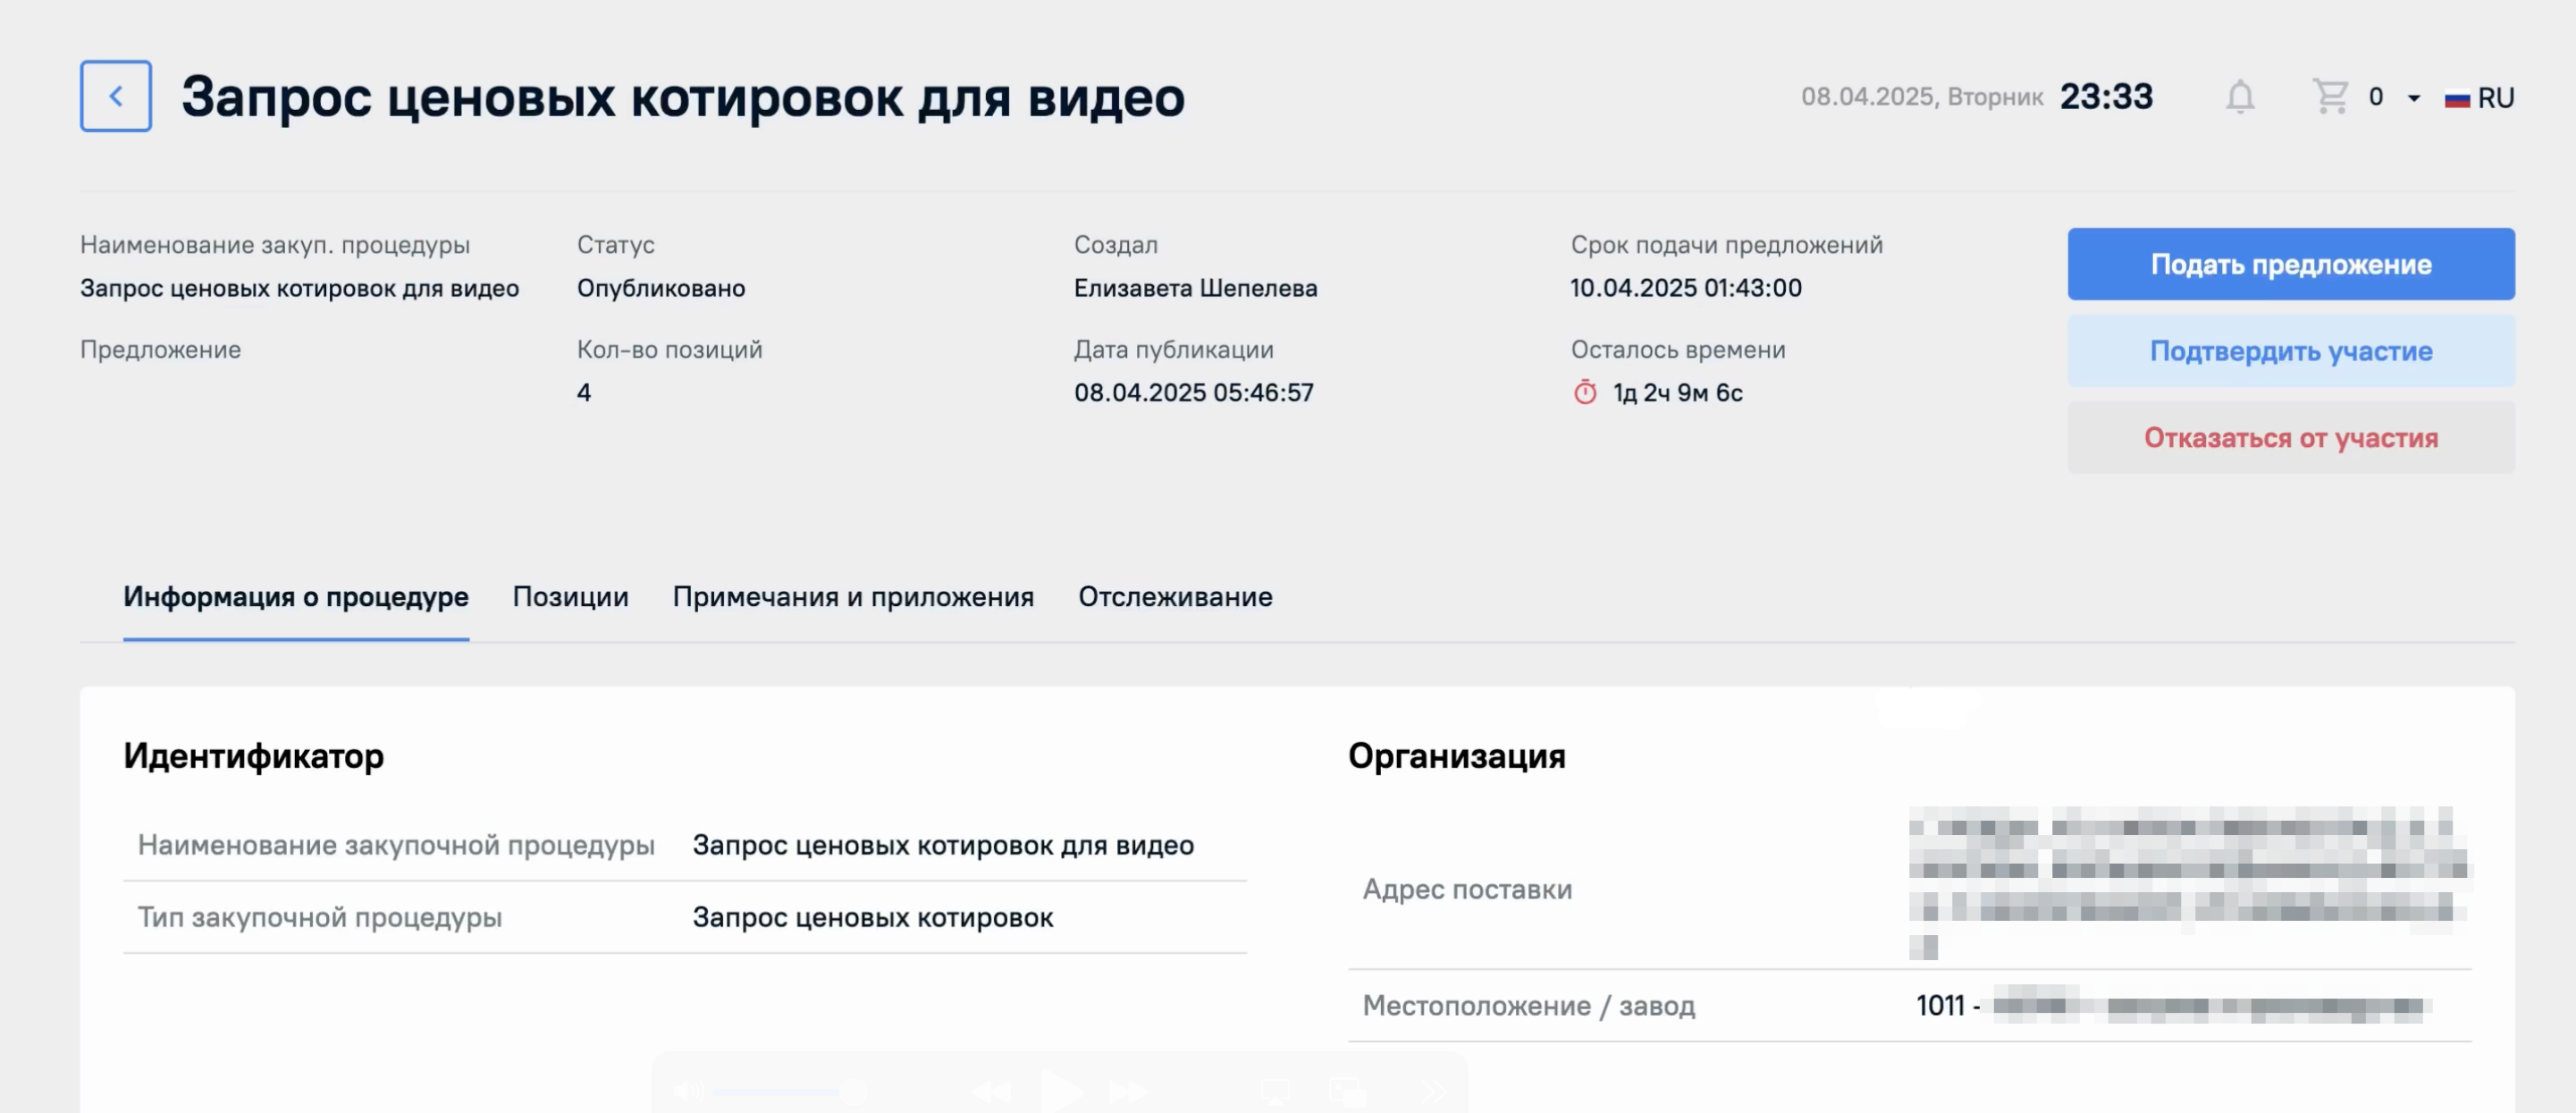2576x1113 pixels.
Task: Open the RU language selector
Action: (x=2495, y=98)
